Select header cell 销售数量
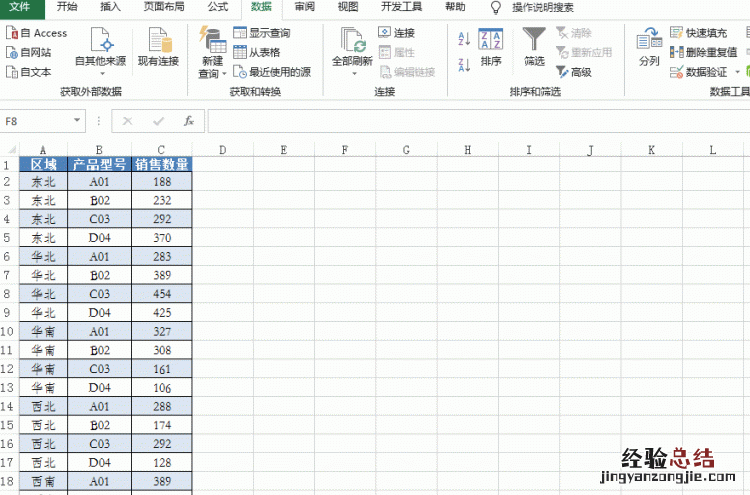This screenshot has width=750, height=495. [x=162, y=165]
